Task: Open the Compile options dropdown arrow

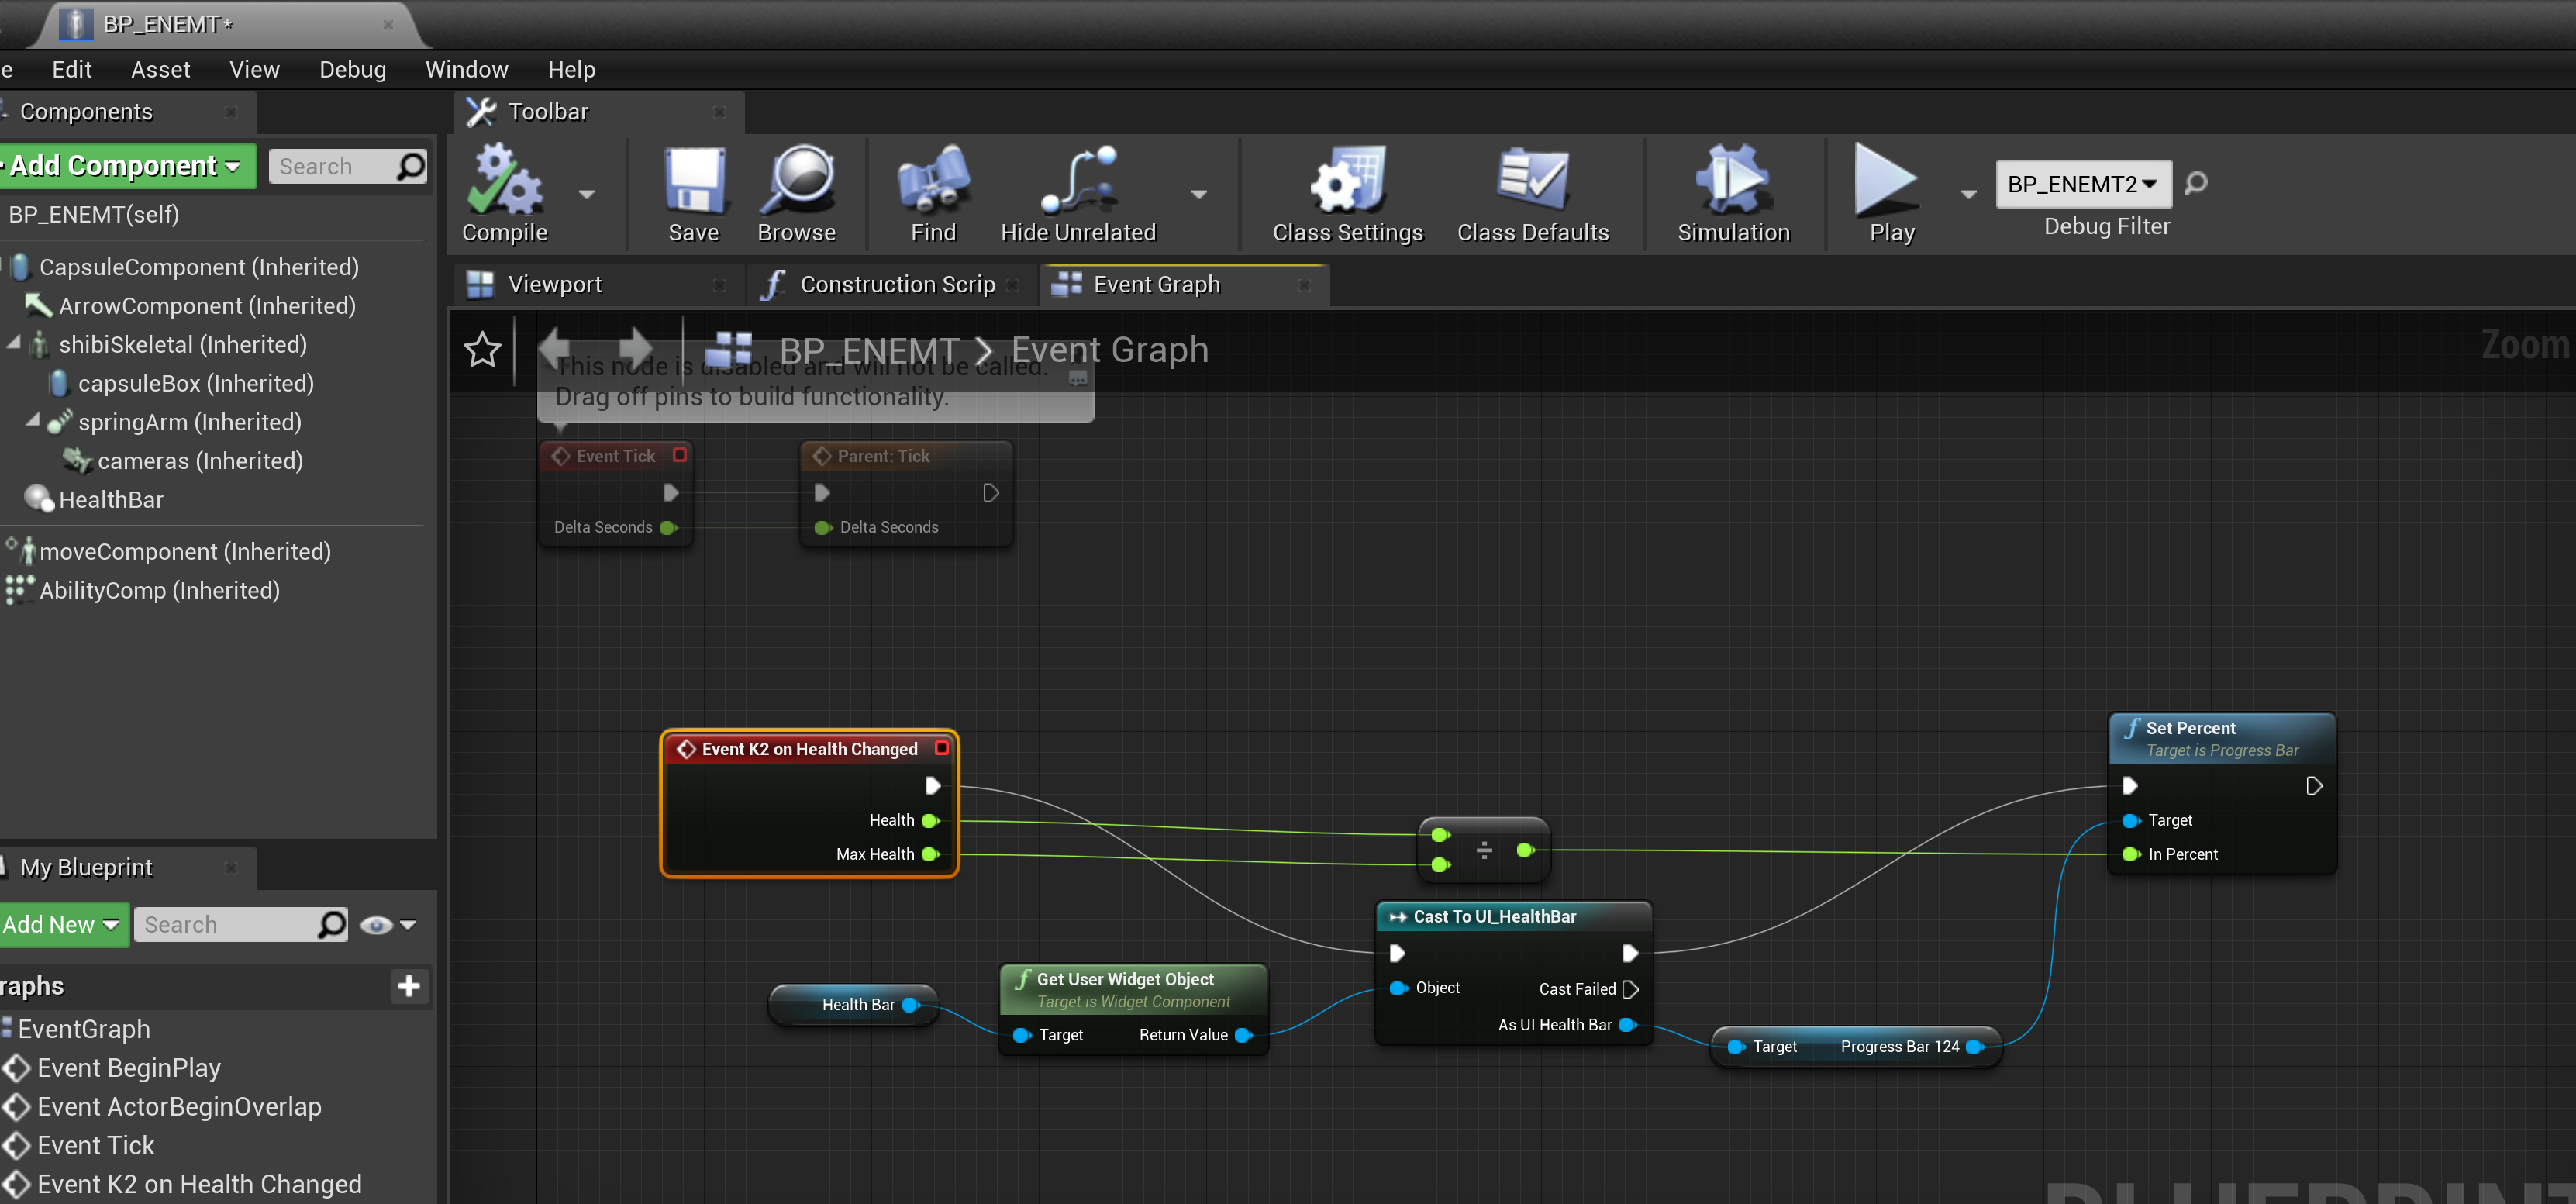Action: click(x=587, y=195)
